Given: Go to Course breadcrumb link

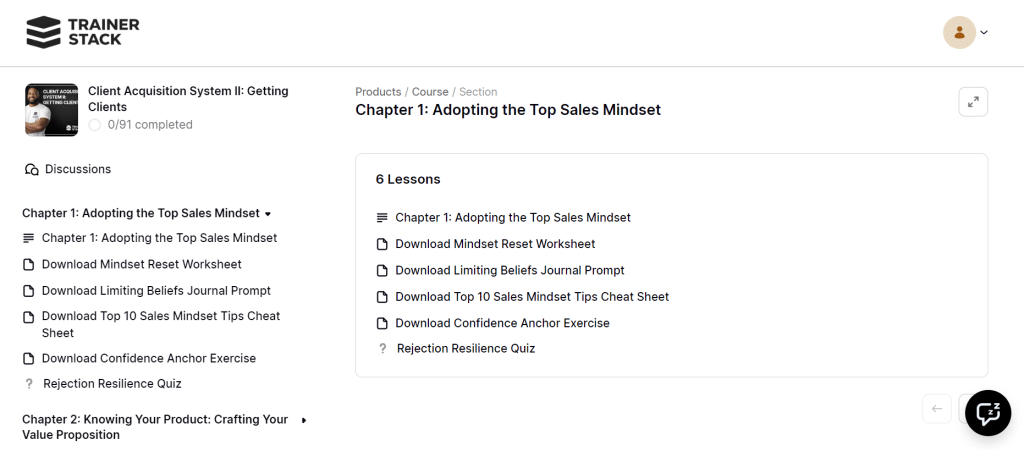Looking at the screenshot, I should pos(430,92).
